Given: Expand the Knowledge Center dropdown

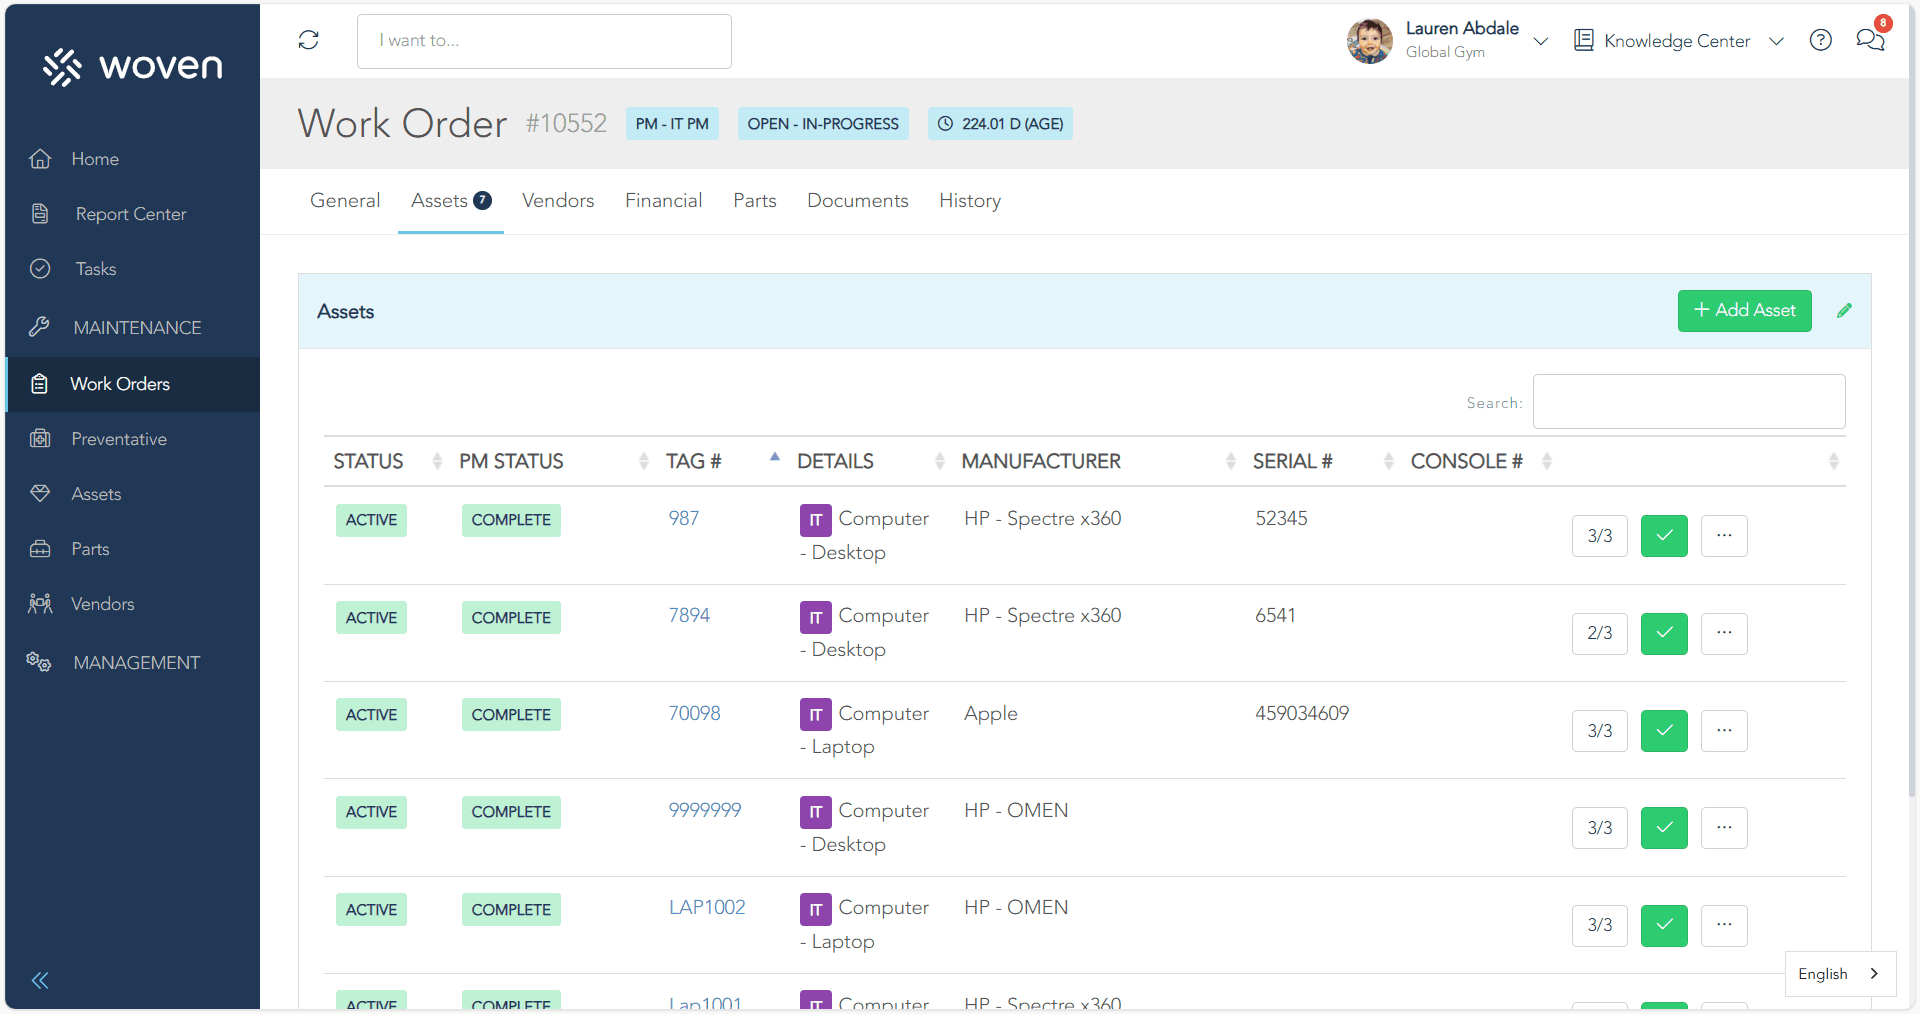Looking at the screenshot, I should coord(1776,41).
